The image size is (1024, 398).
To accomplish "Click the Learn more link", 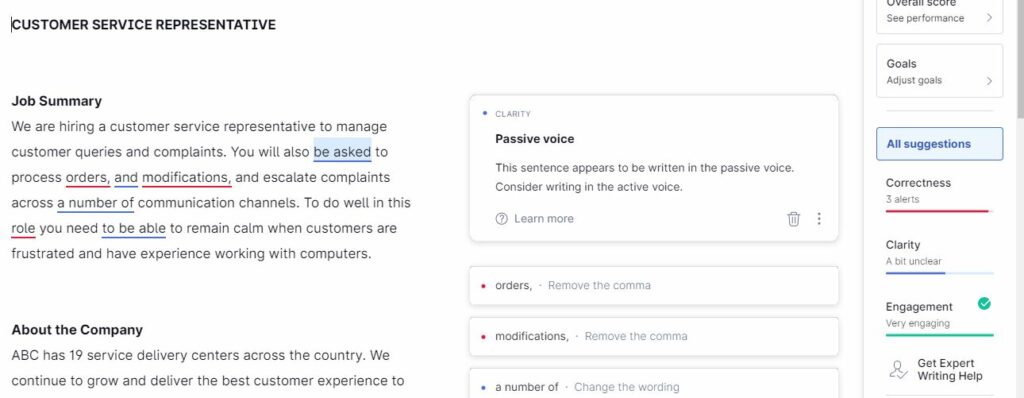I will tap(543, 219).
